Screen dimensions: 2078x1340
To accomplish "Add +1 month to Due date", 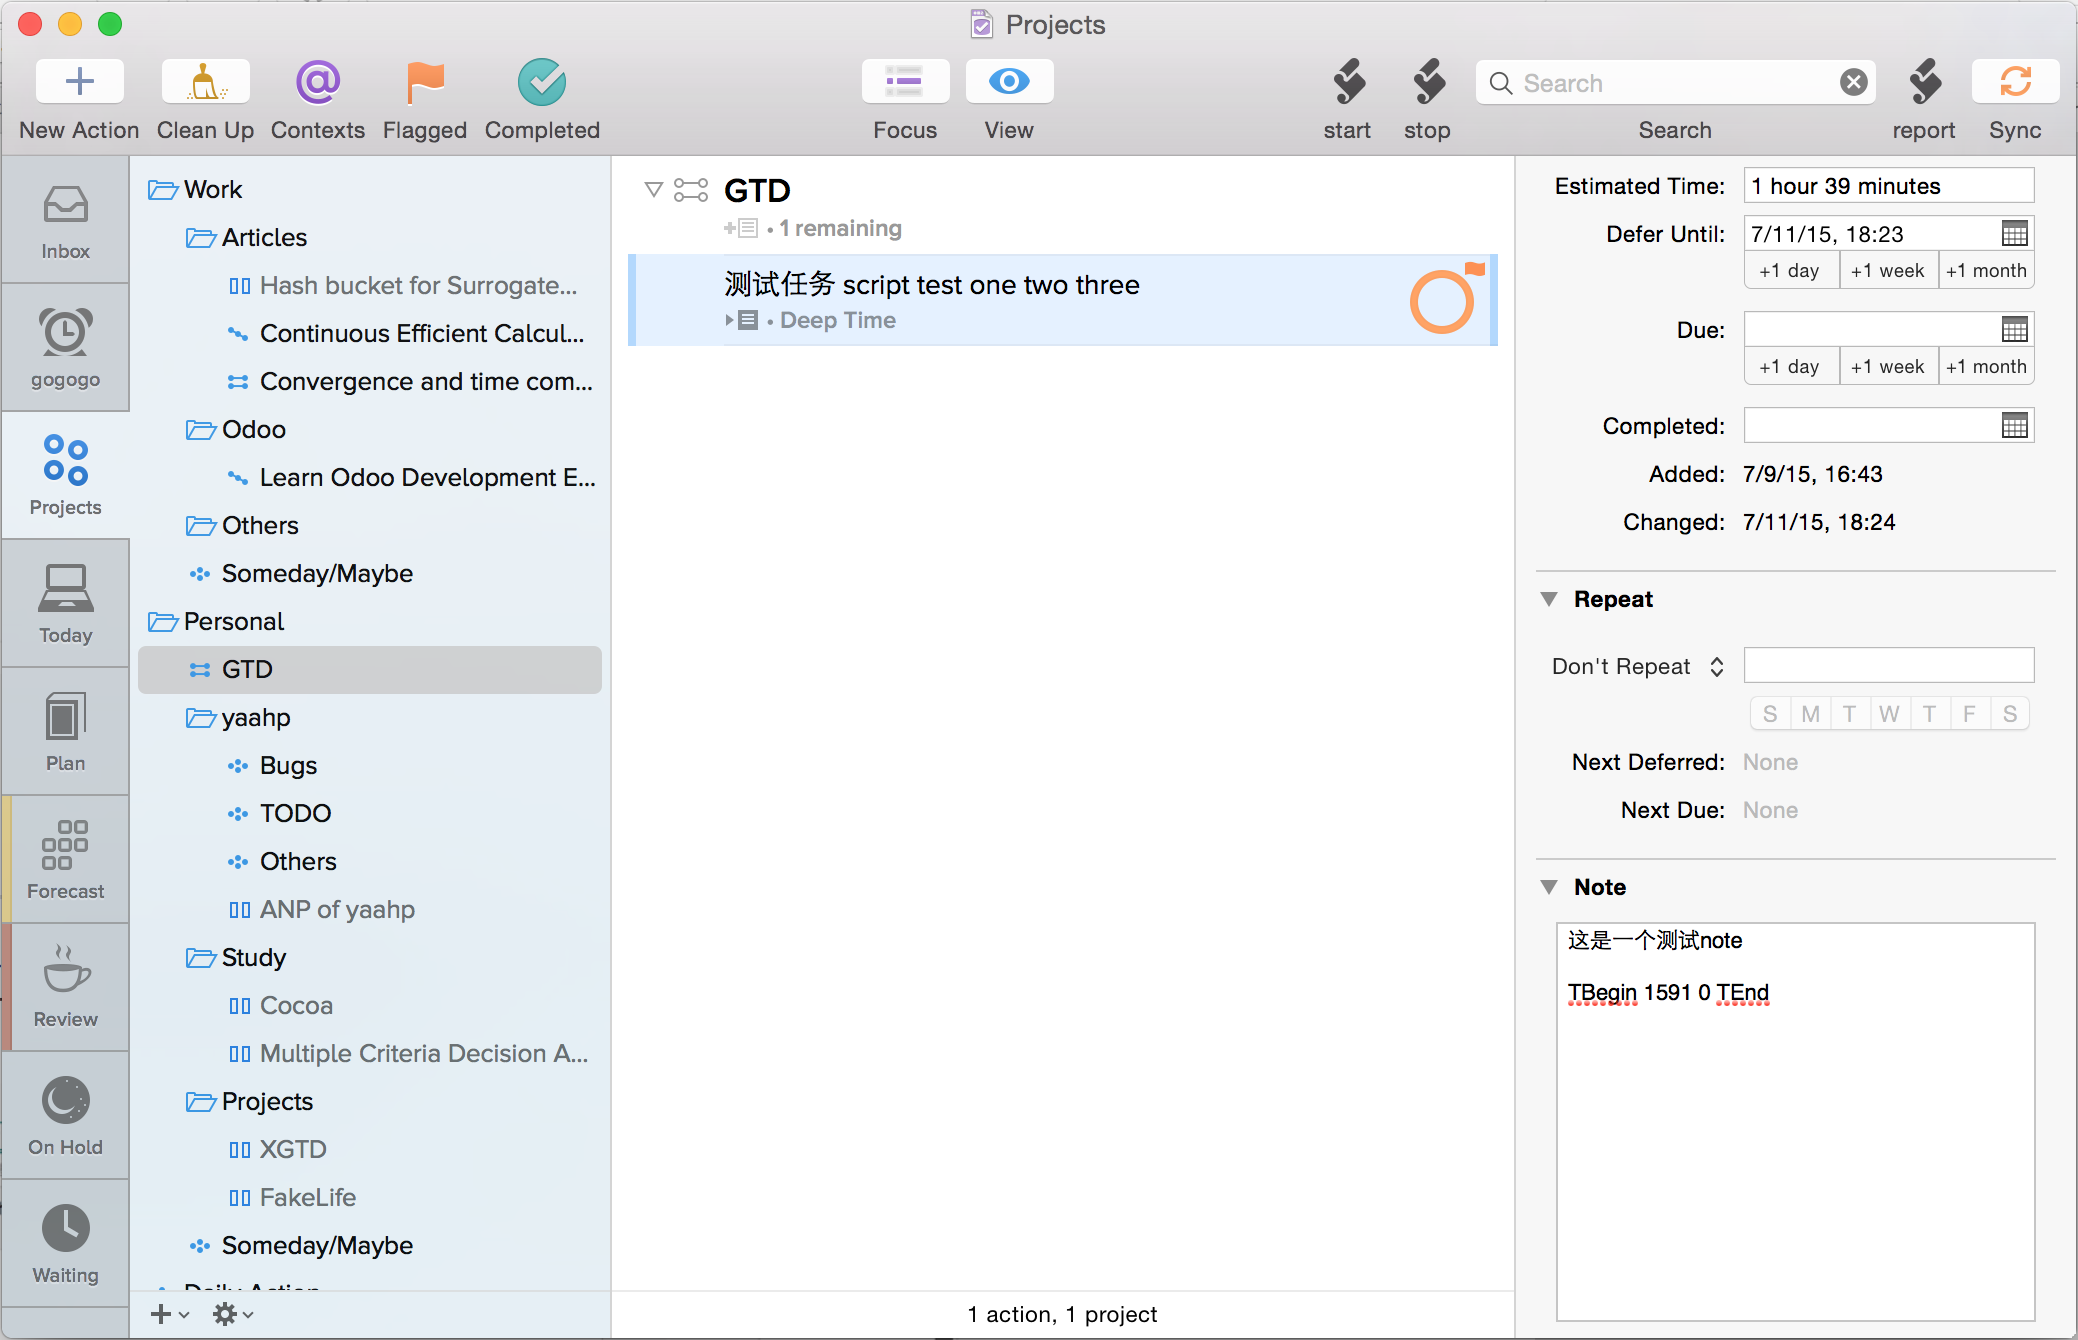I will click(1986, 367).
